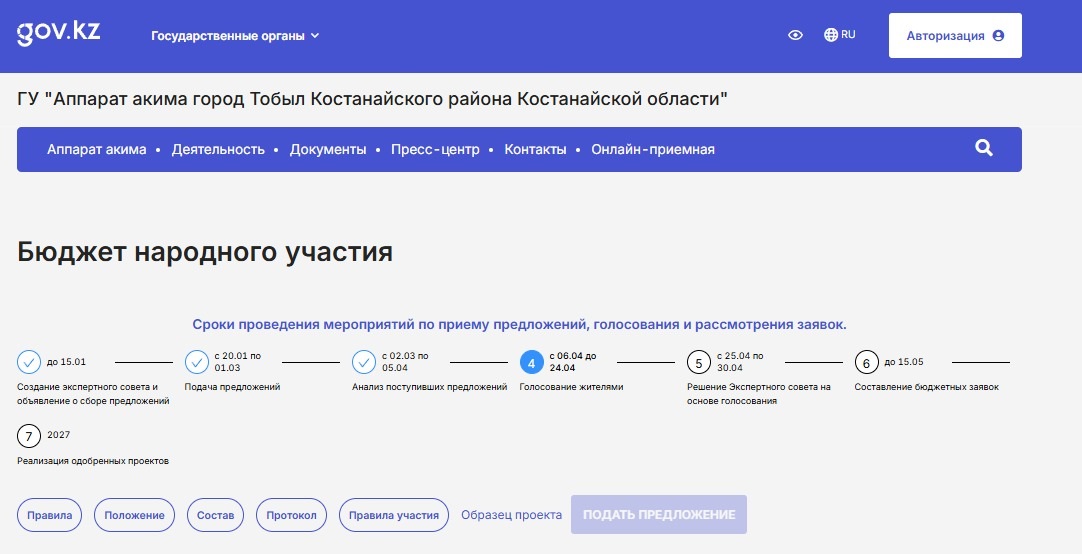Screen dimensions: 1082x554
Task: Expand Государственные органы dropdown
Action: click(x=235, y=36)
